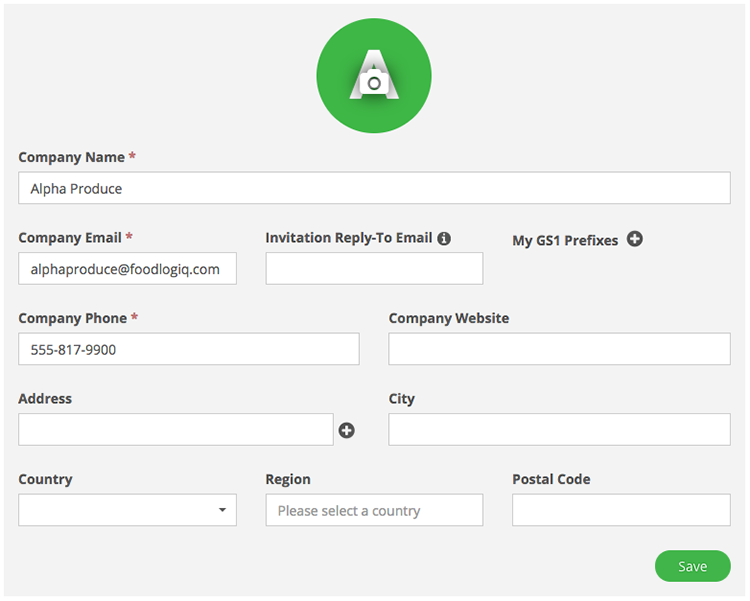
Task: Select the Region field
Action: click(x=375, y=510)
